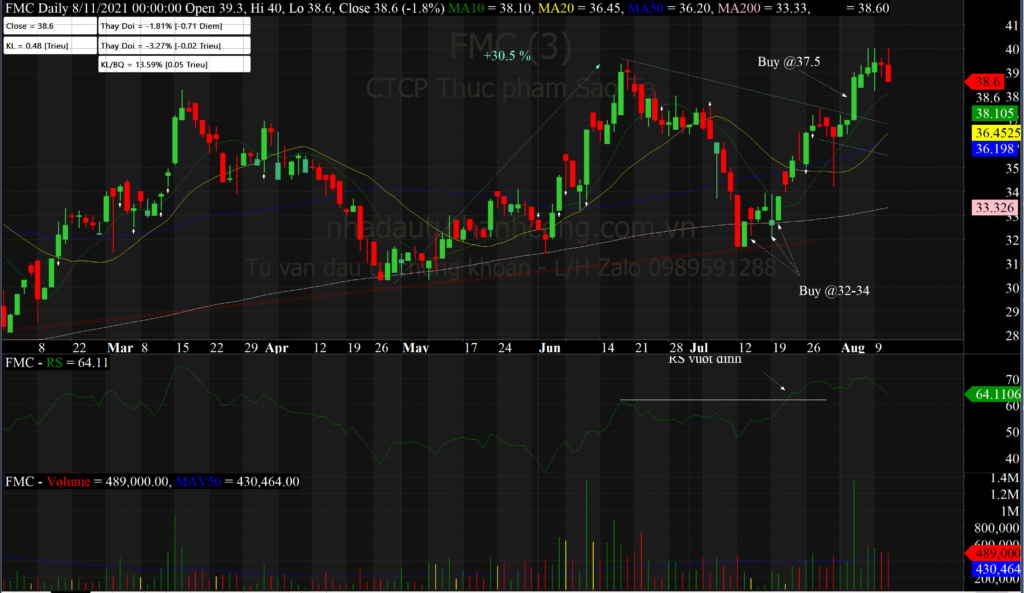Select the green 64.1106 RS value tag

pos(993,395)
